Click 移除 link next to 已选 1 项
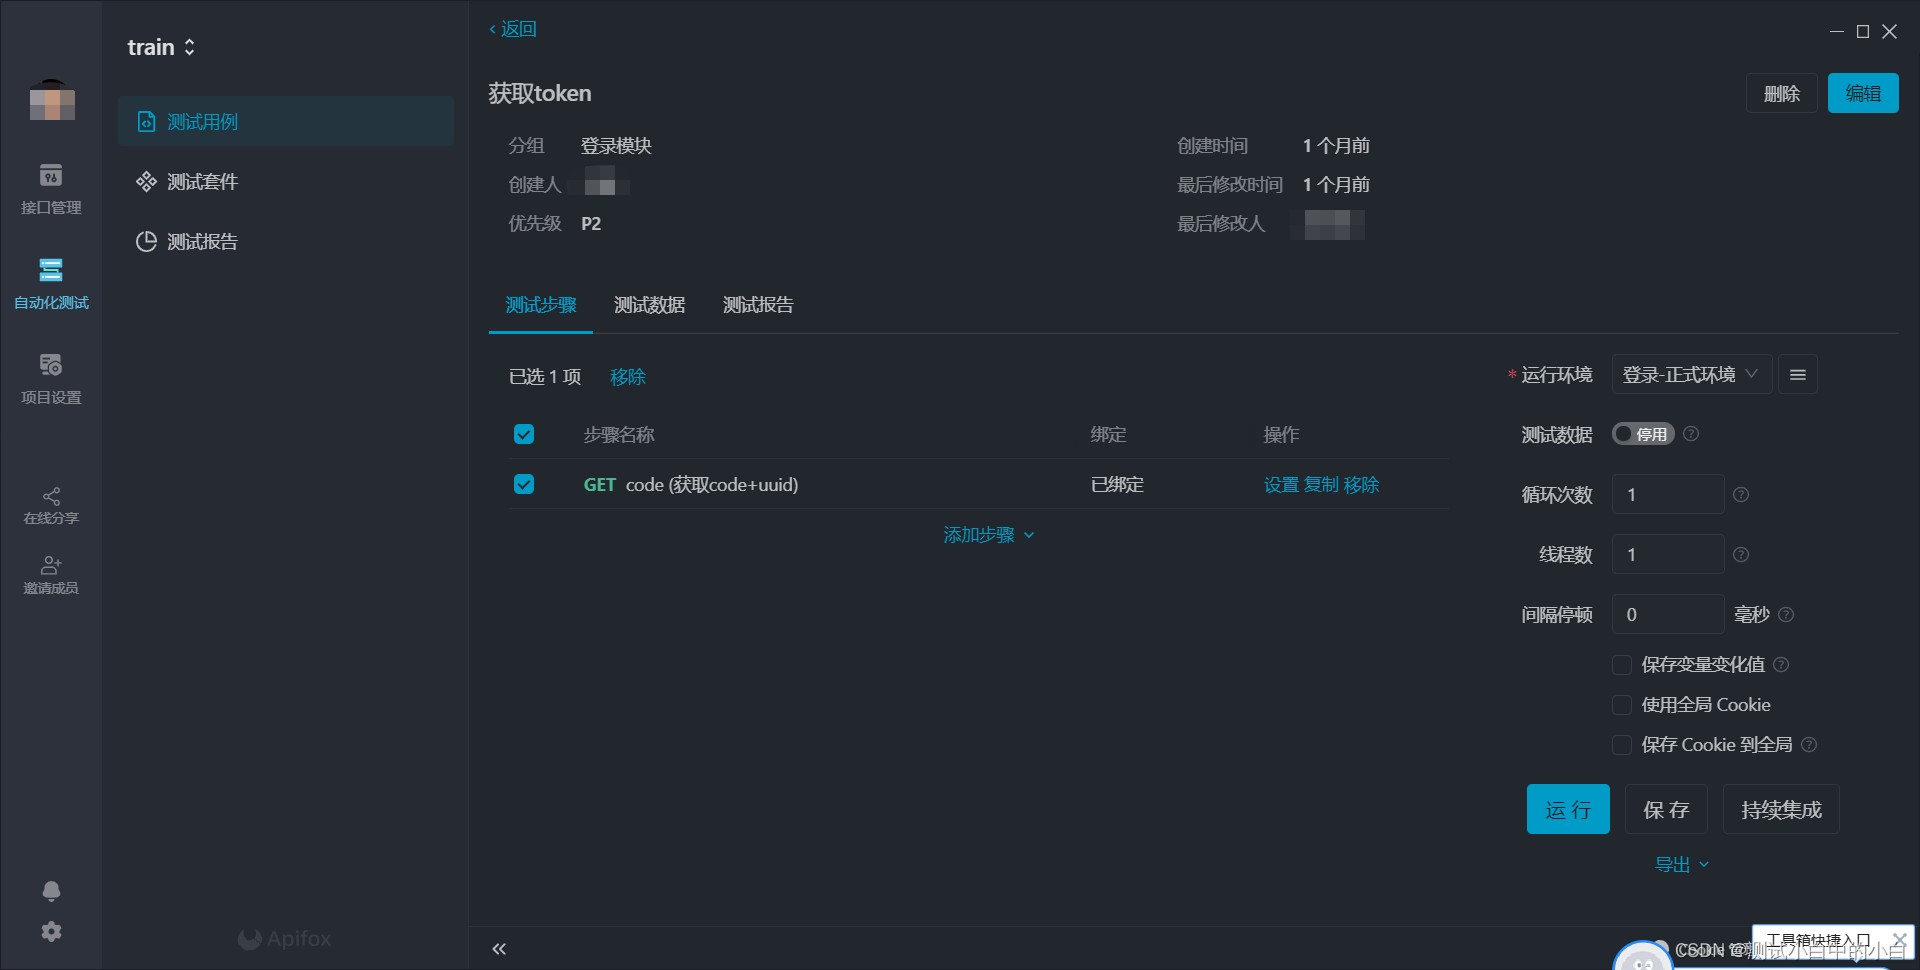Screen dimensions: 1920x970 pos(628,377)
